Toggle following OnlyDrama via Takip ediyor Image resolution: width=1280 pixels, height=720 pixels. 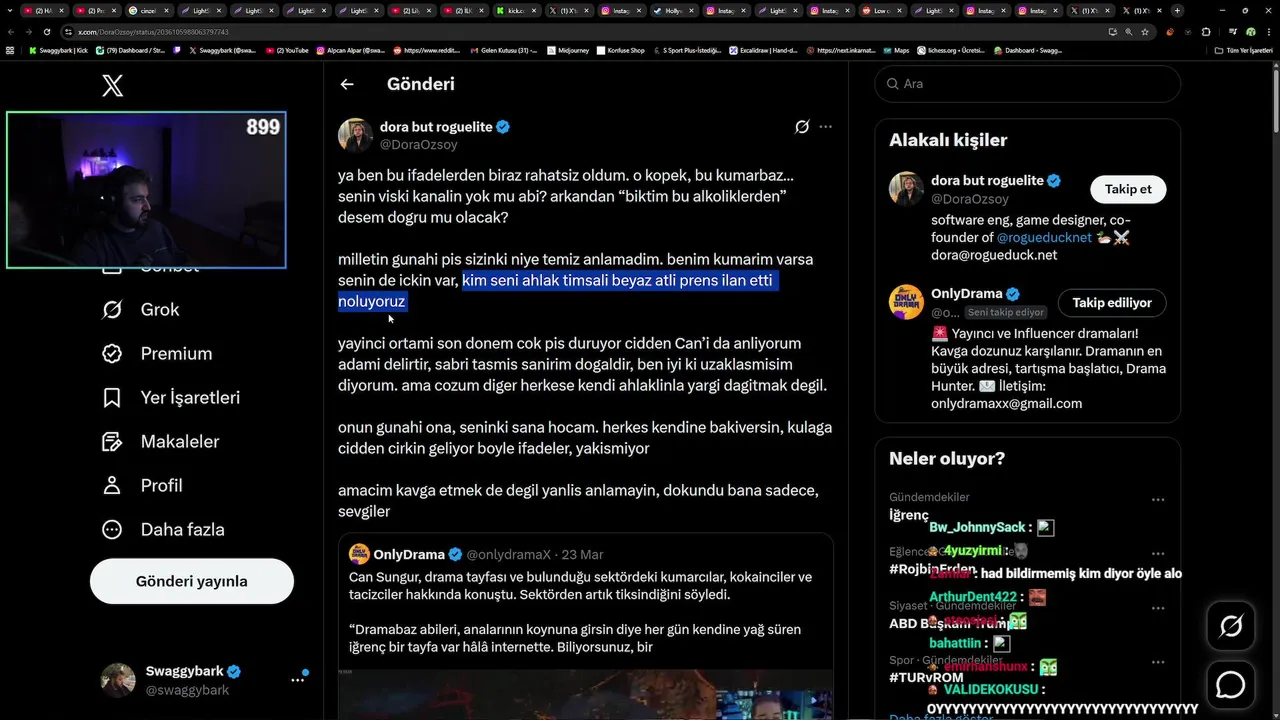1112,303
